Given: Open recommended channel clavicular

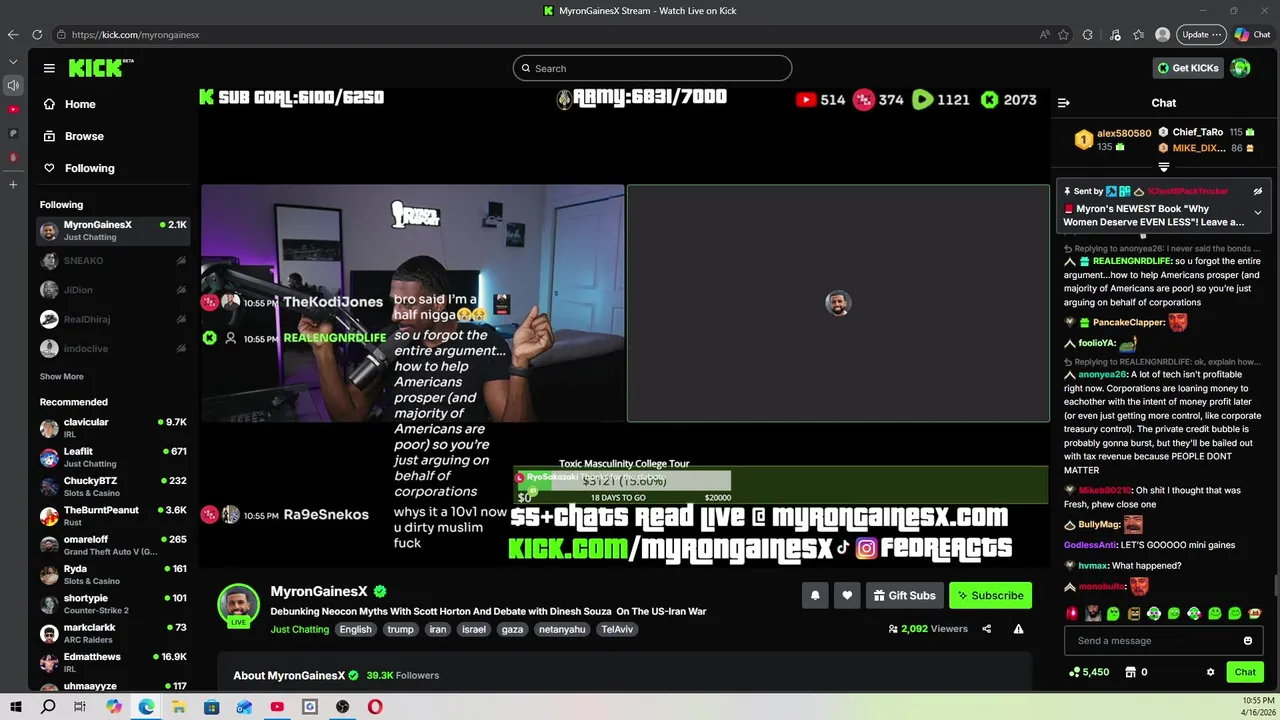Looking at the screenshot, I should [x=113, y=428].
